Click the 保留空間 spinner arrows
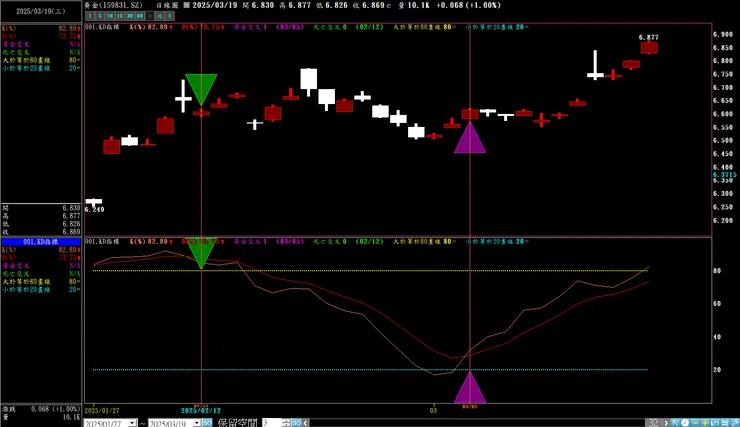Image resolution: width=740 pixels, height=427 pixels. click(286, 423)
